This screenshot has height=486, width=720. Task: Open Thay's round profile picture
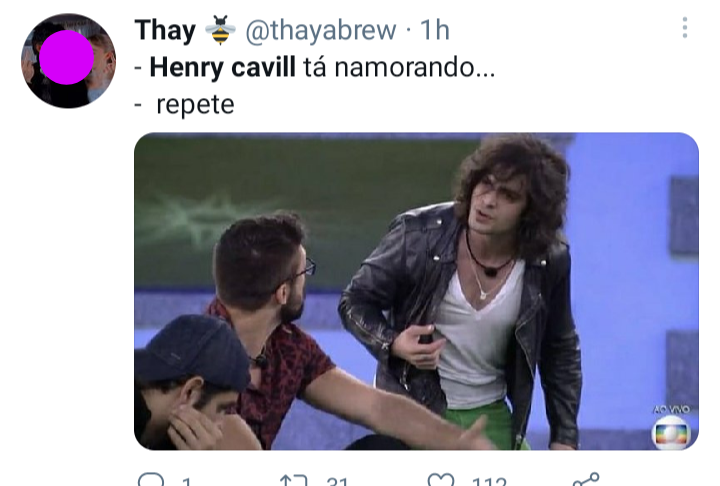(68, 61)
